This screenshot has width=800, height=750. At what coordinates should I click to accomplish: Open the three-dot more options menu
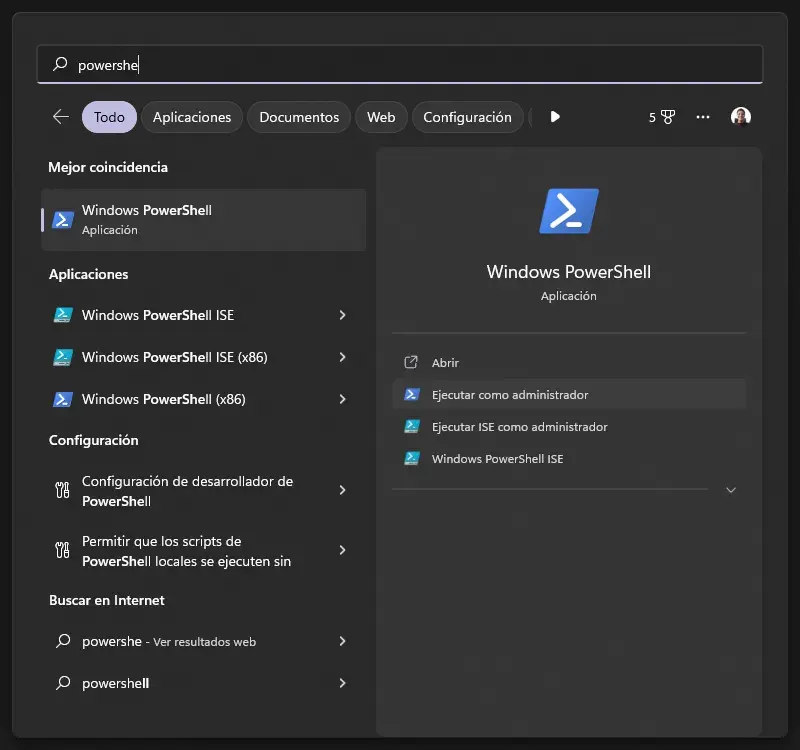[703, 117]
